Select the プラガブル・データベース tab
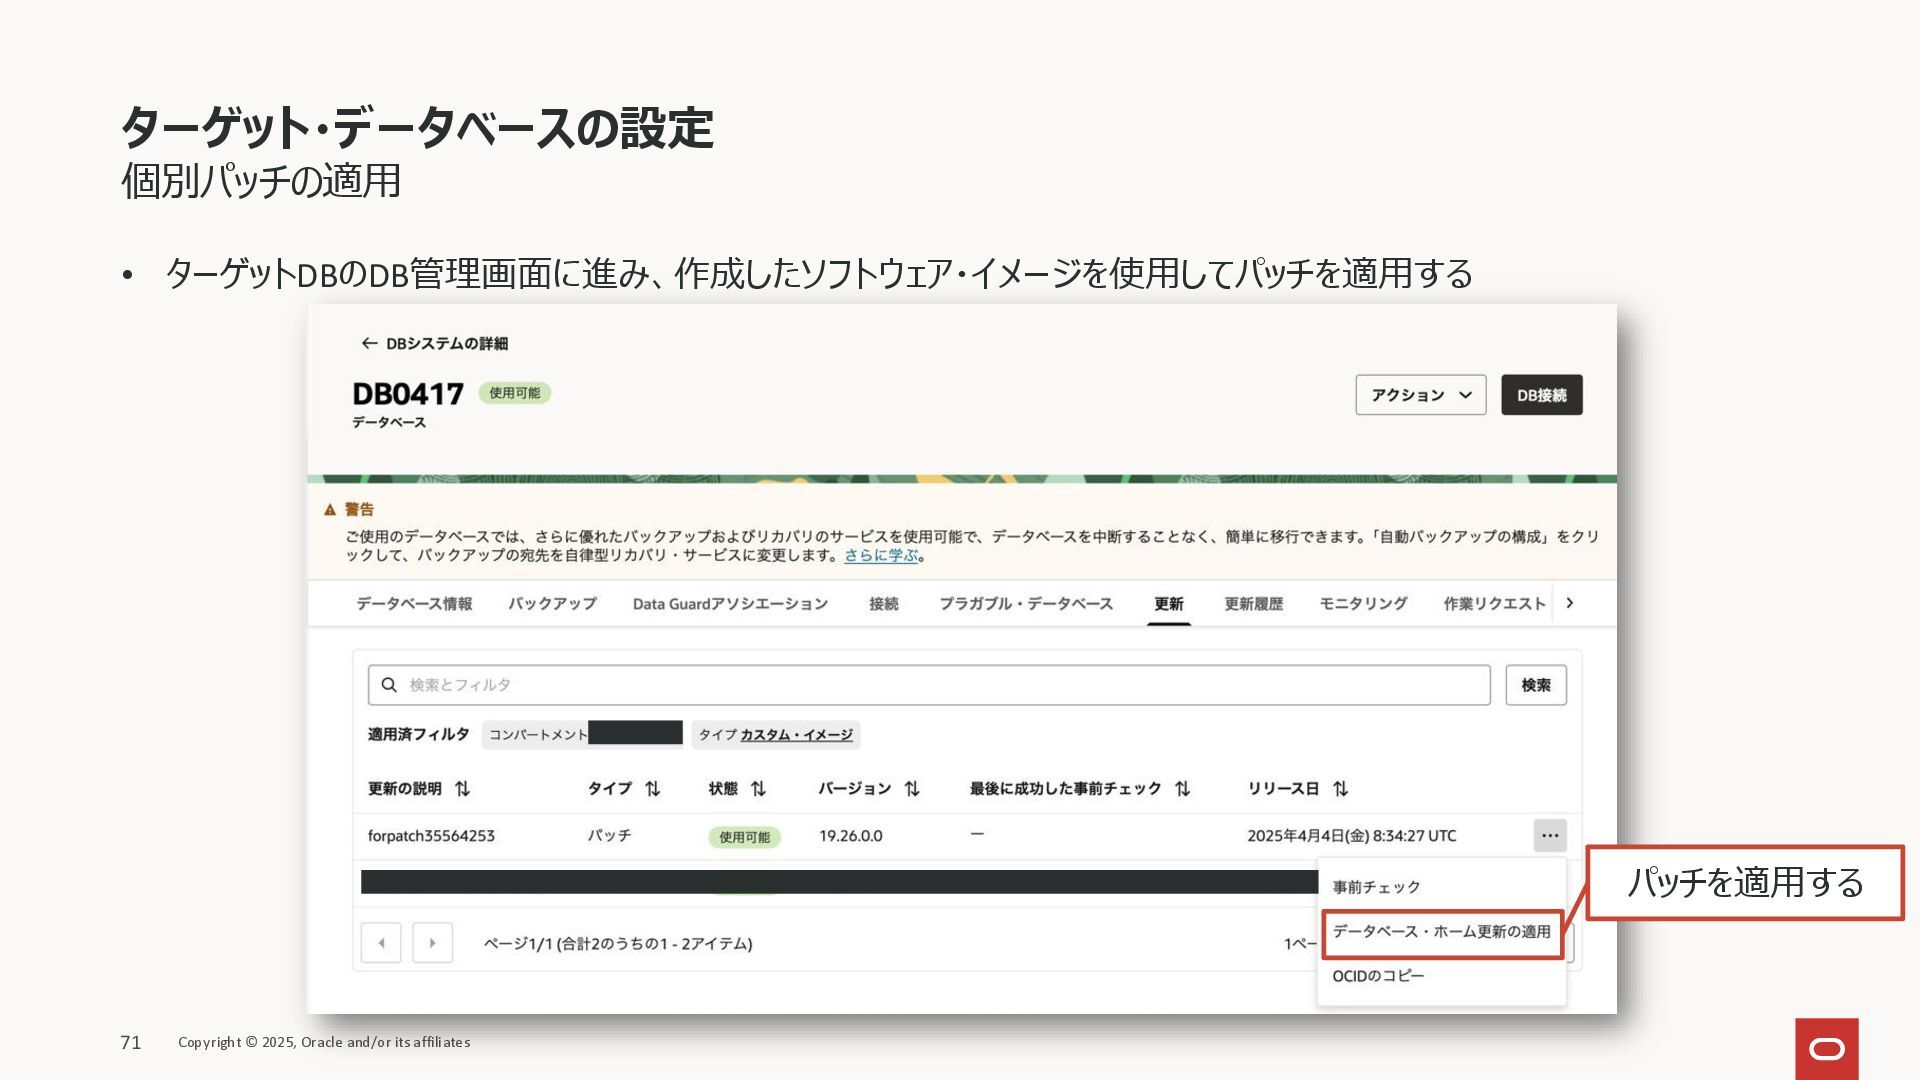 coord(1025,604)
